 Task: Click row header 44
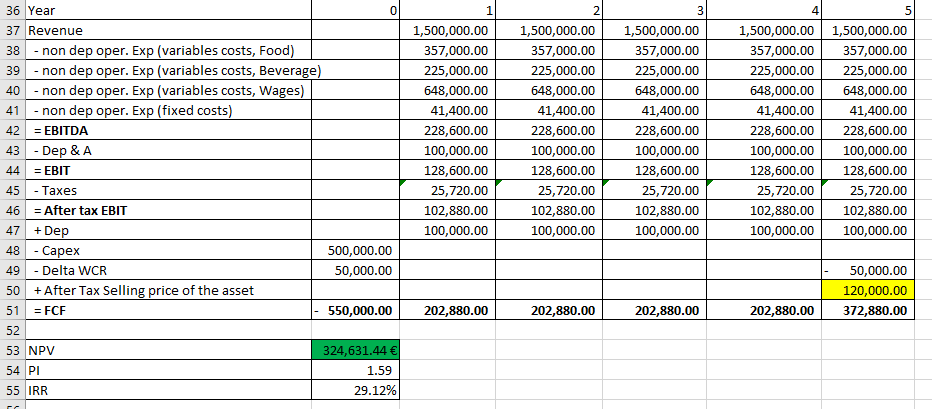click(x=12, y=170)
